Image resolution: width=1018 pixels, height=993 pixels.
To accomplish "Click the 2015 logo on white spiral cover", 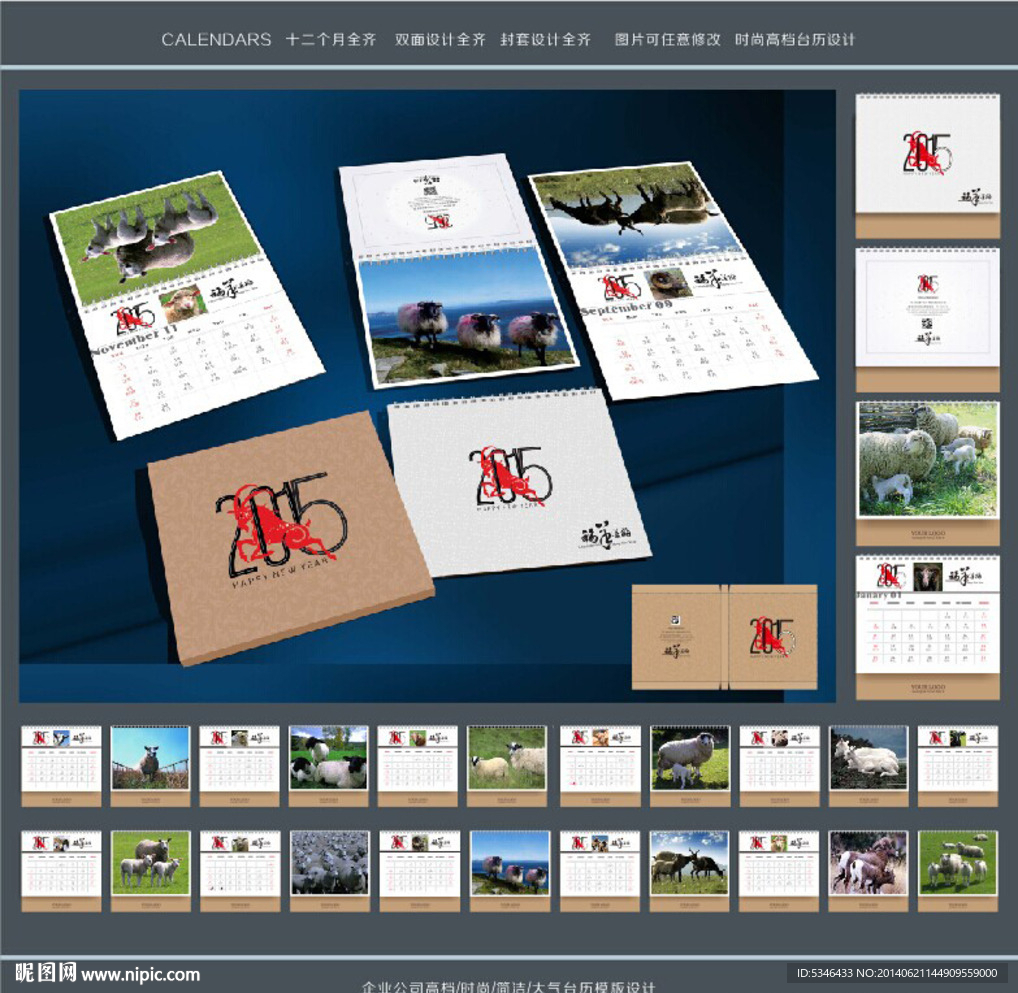I will 511,475.
